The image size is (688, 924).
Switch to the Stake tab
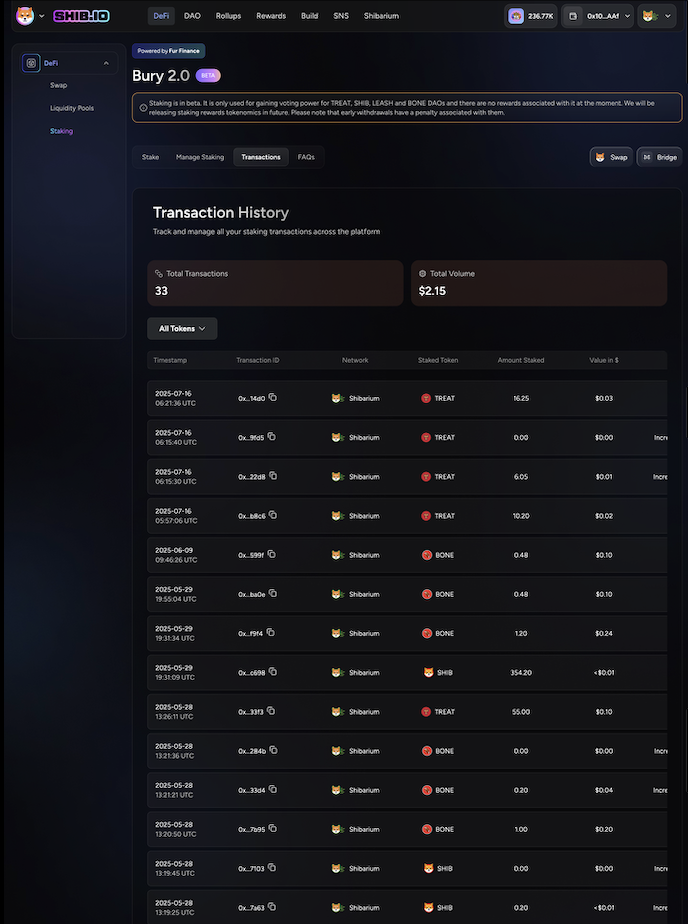click(150, 157)
